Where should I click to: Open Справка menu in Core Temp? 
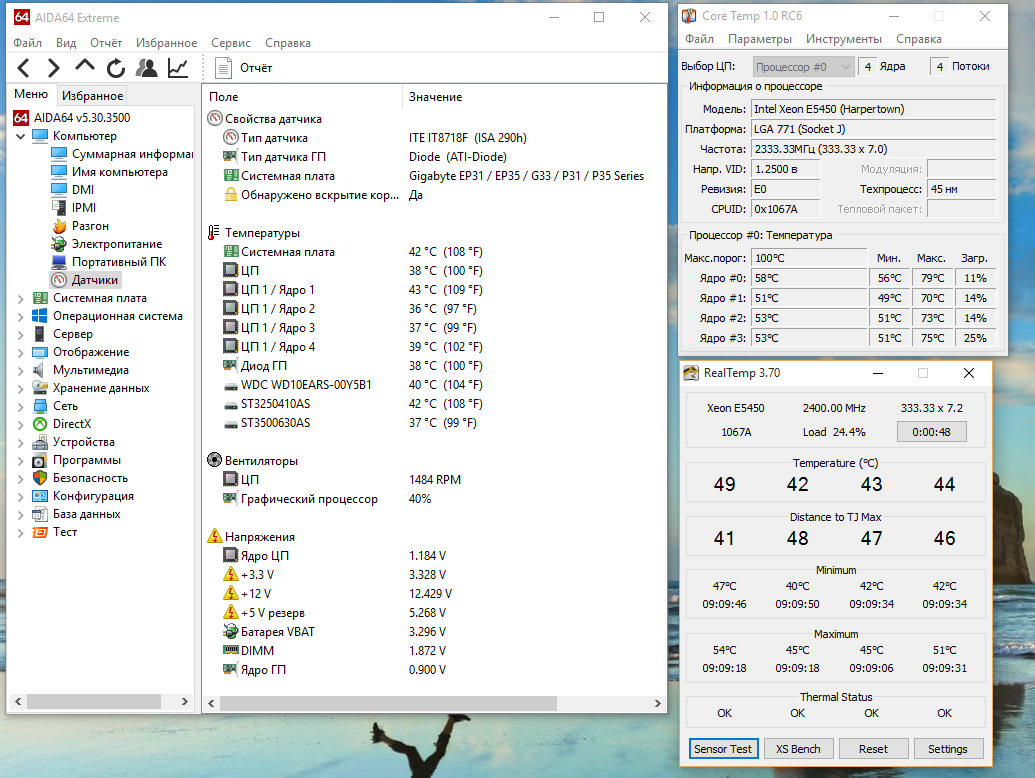(x=918, y=39)
